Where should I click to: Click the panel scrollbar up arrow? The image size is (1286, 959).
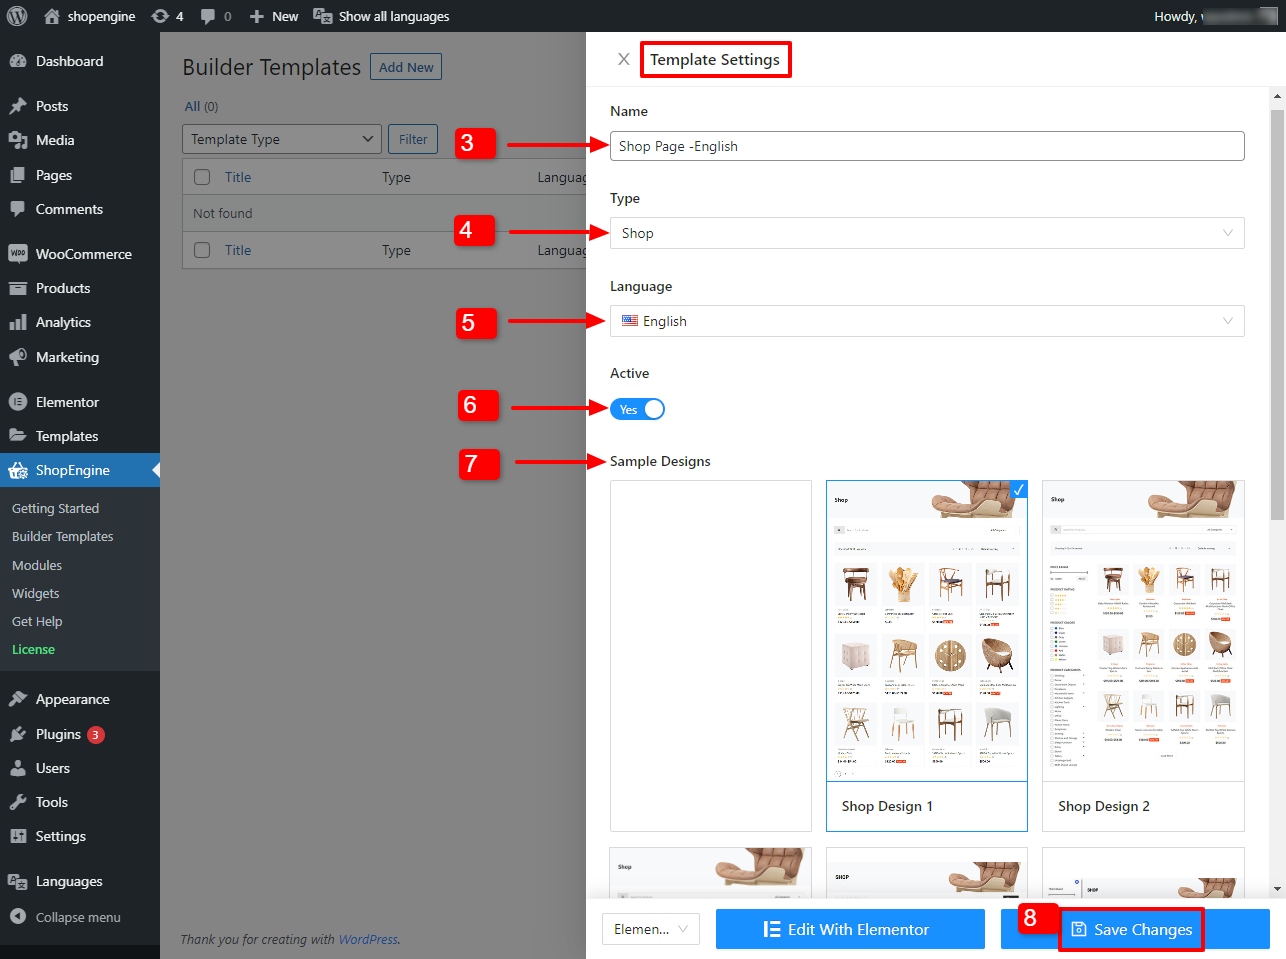coord(1277,97)
